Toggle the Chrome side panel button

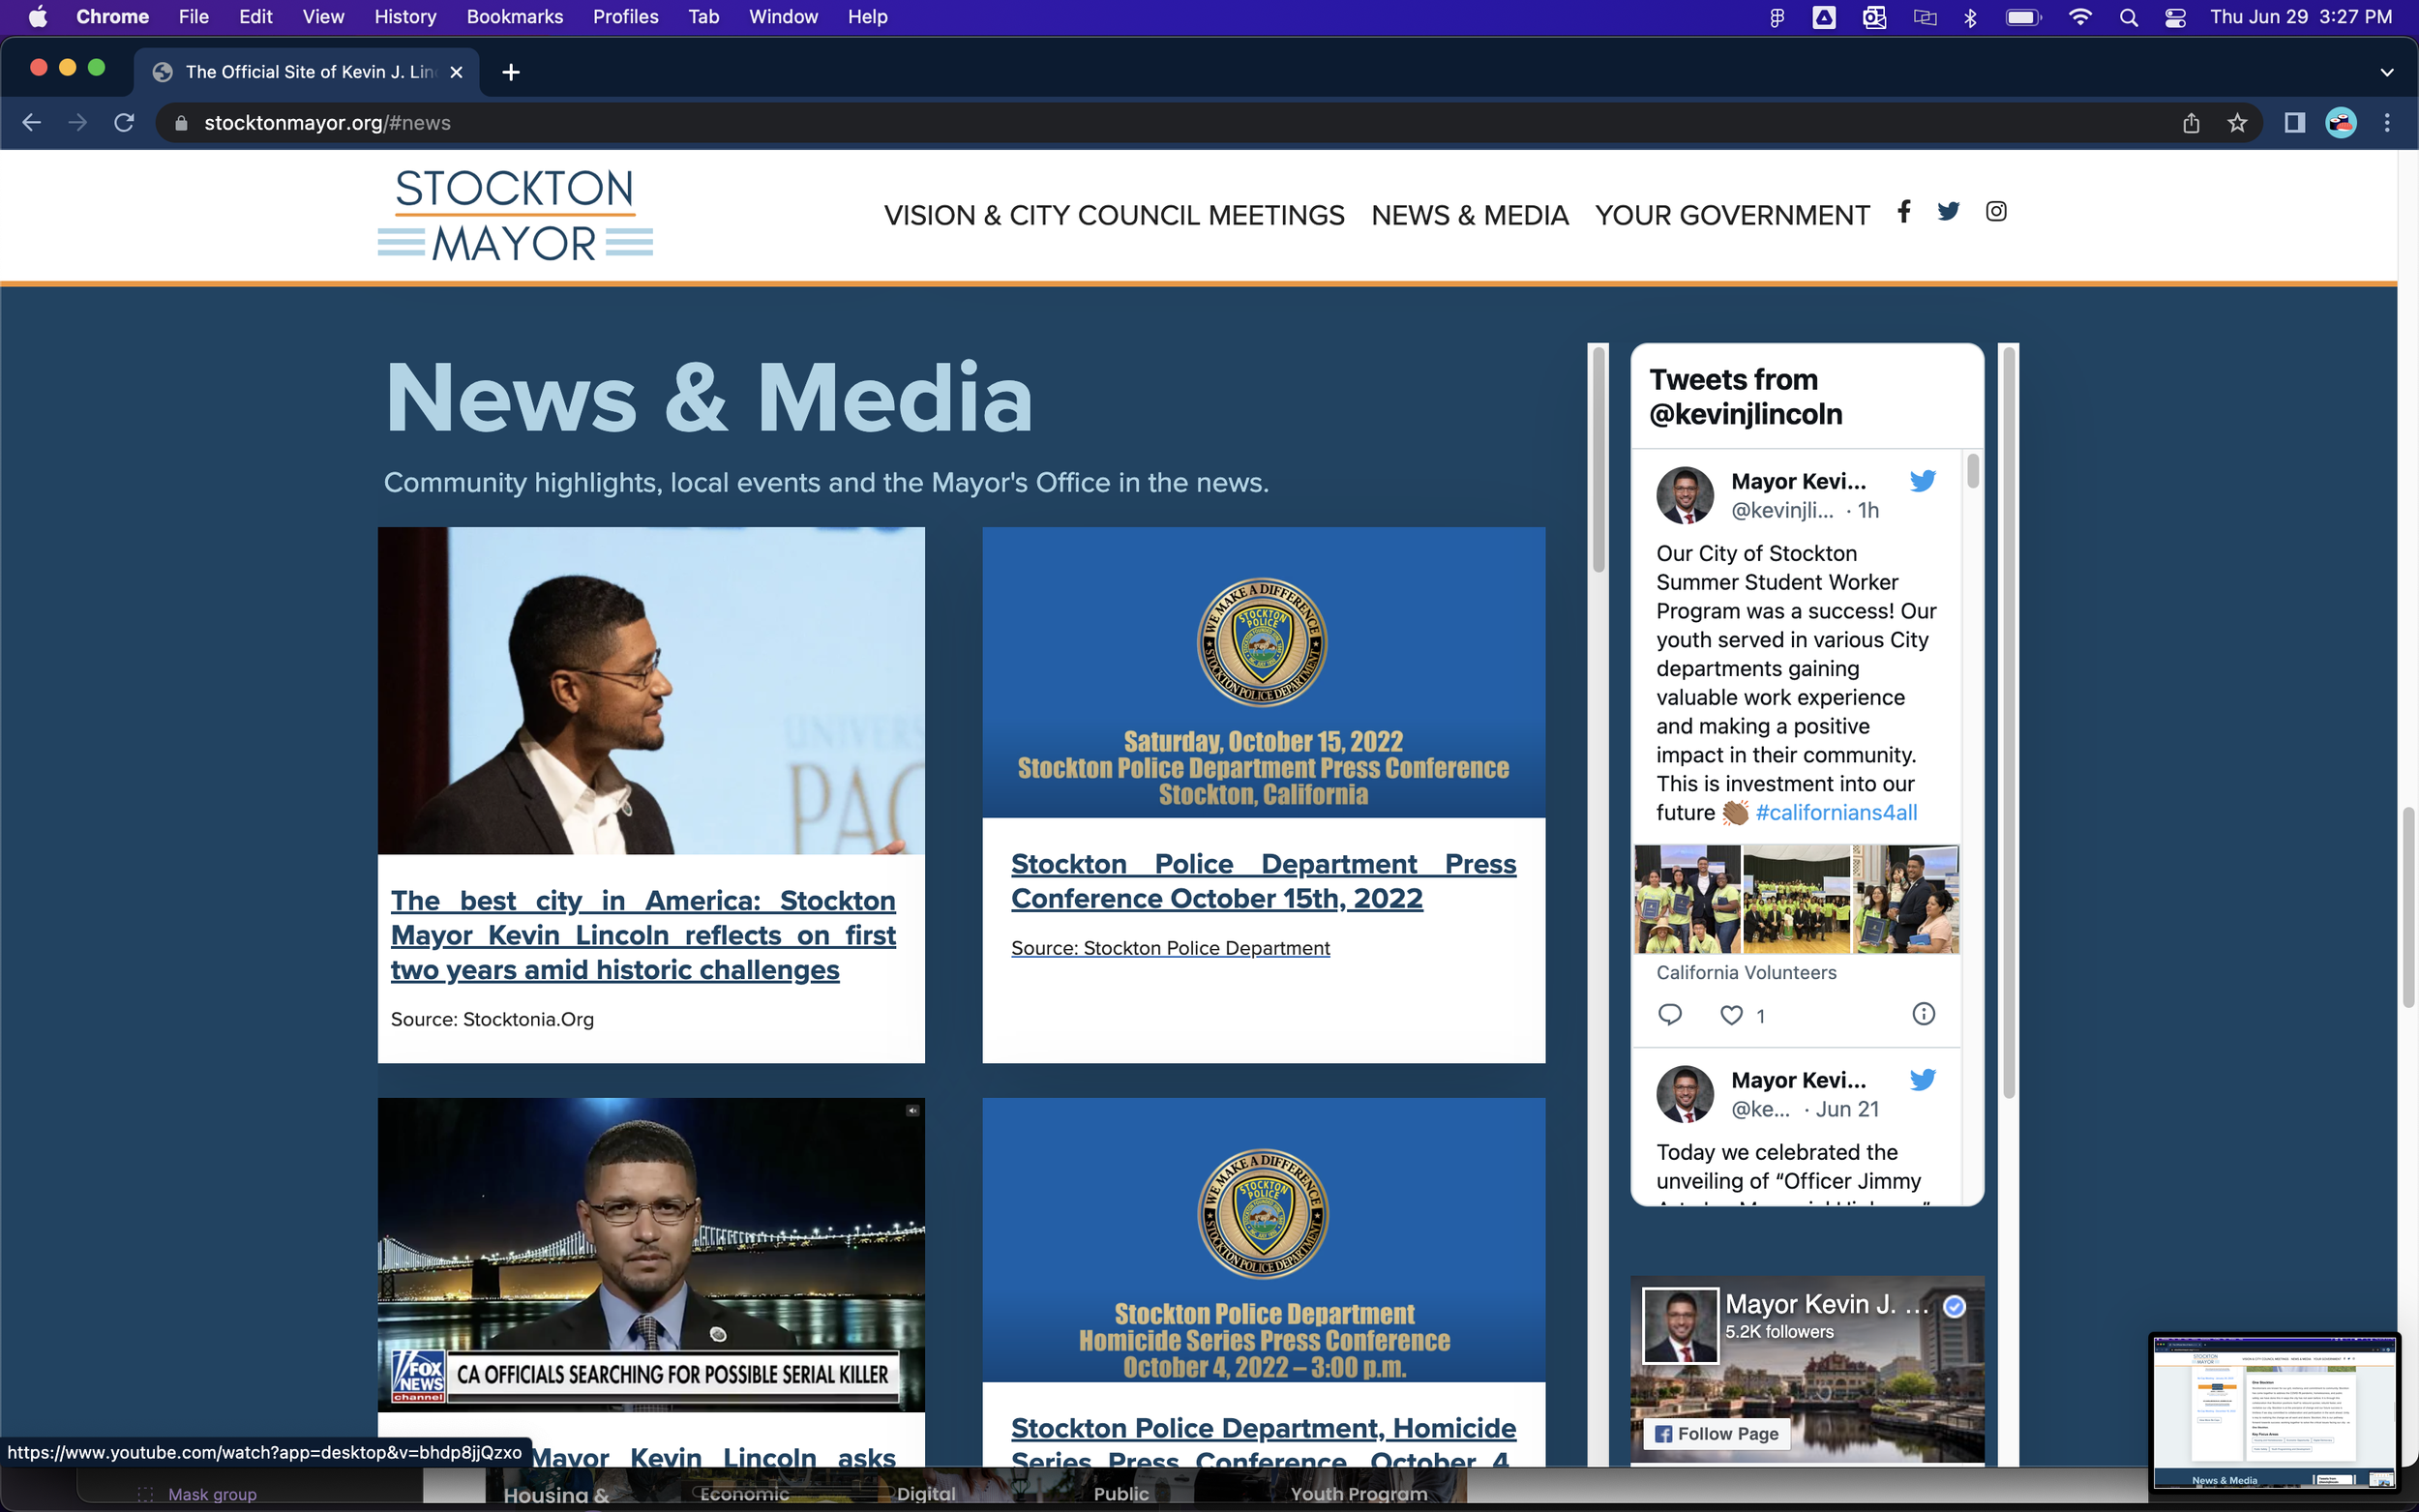click(x=2294, y=123)
